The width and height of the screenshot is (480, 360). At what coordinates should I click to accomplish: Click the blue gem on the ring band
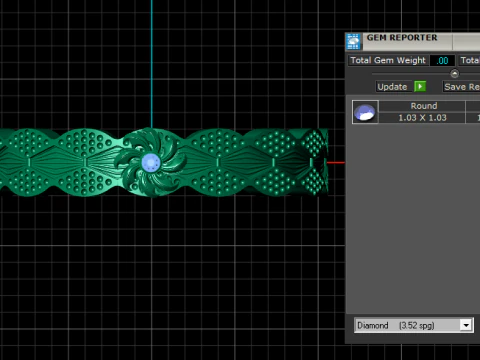(151, 163)
